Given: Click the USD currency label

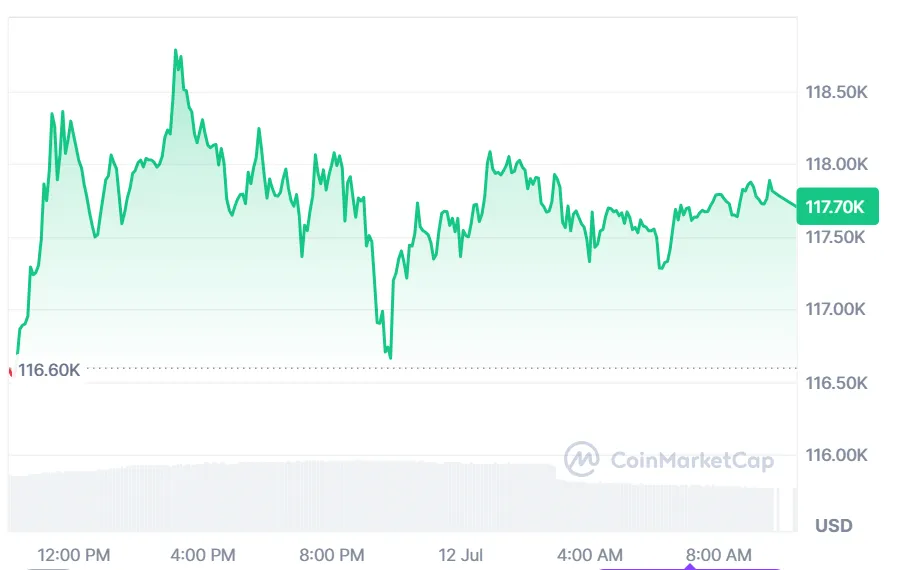Looking at the screenshot, I should (833, 526).
